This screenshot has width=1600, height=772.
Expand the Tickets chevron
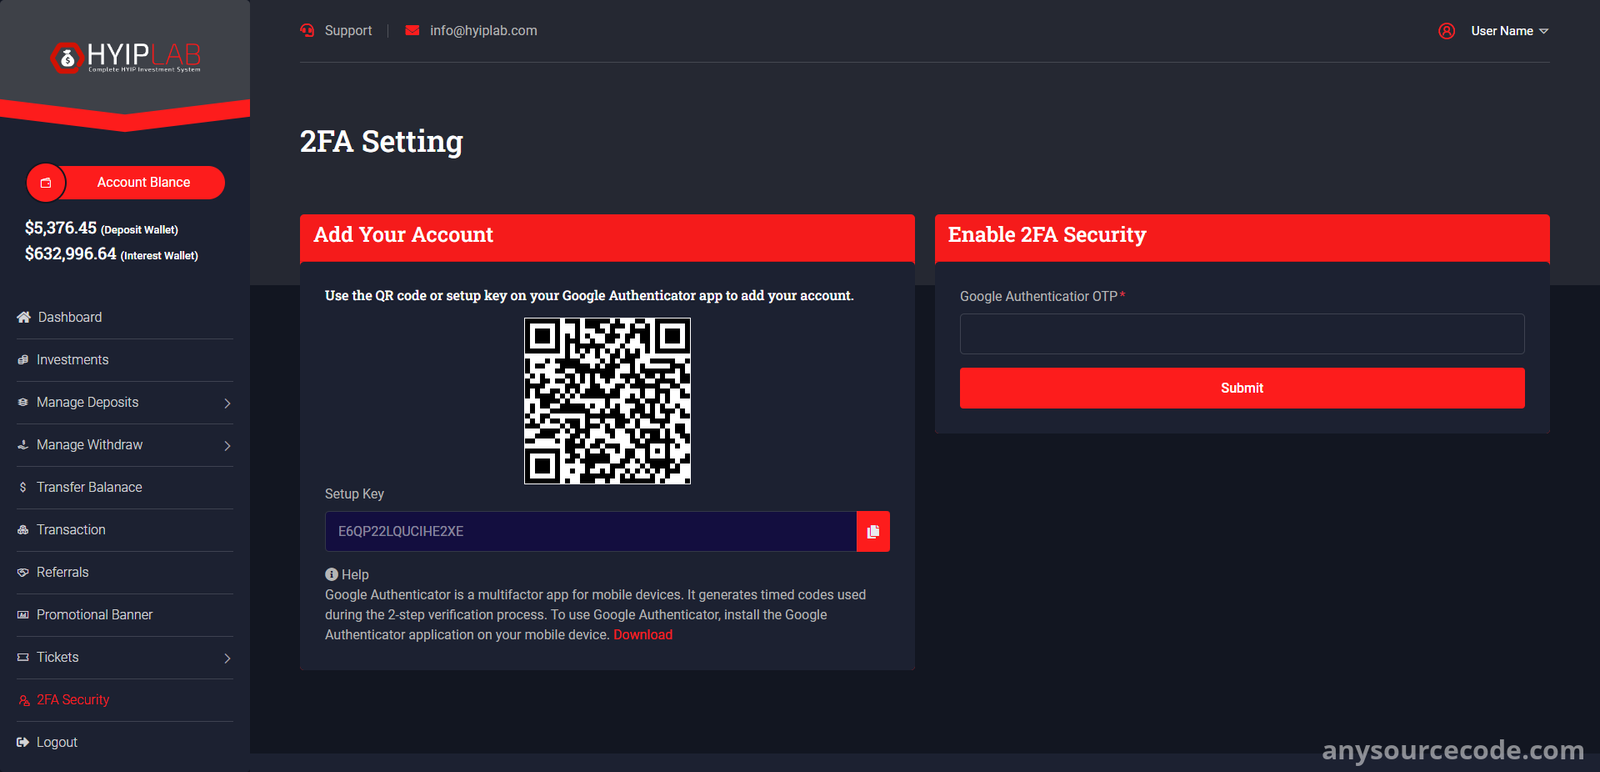(227, 658)
